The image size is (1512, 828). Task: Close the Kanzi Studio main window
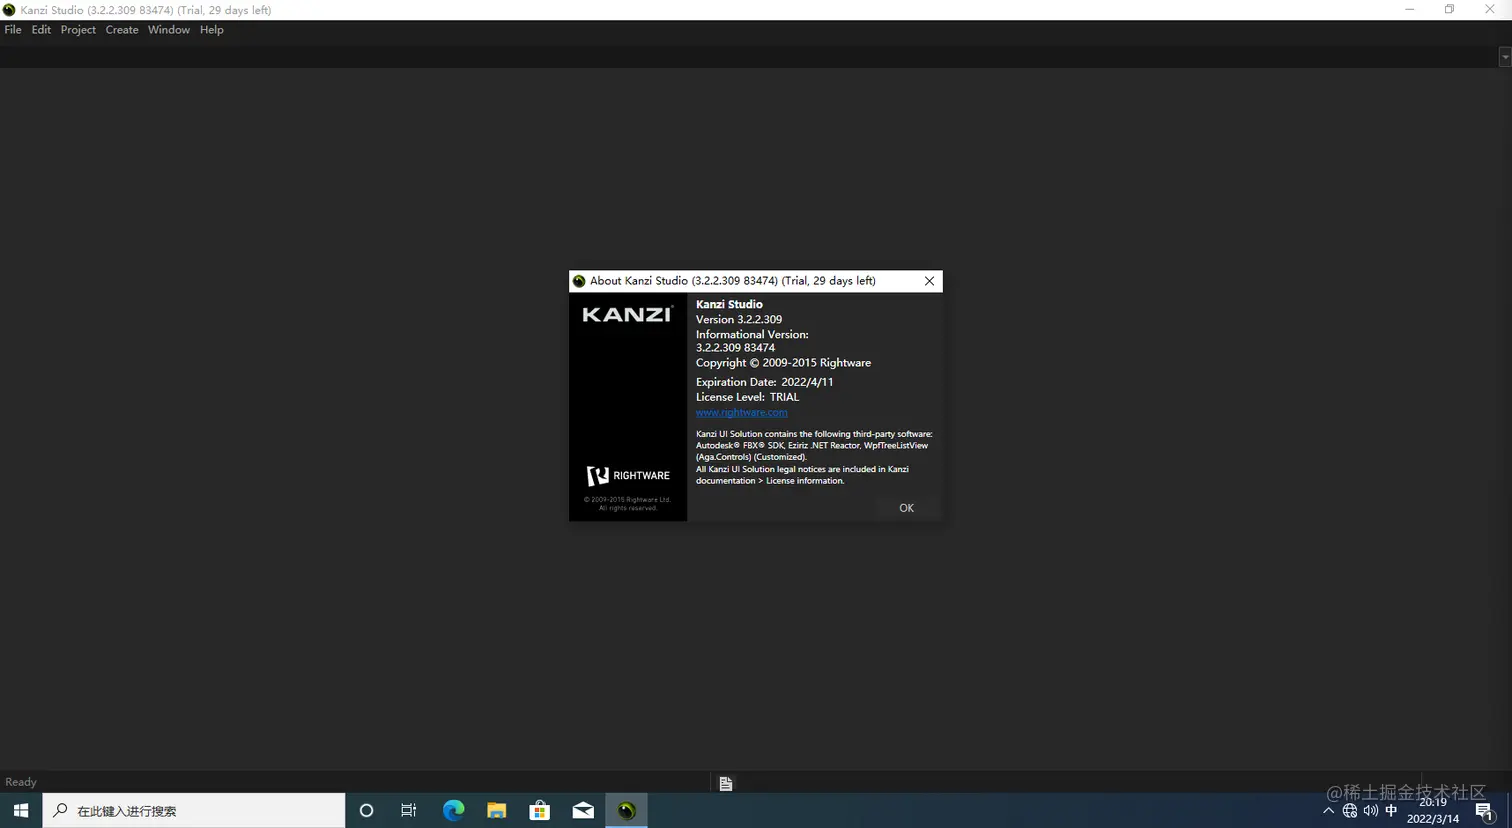1490,10
